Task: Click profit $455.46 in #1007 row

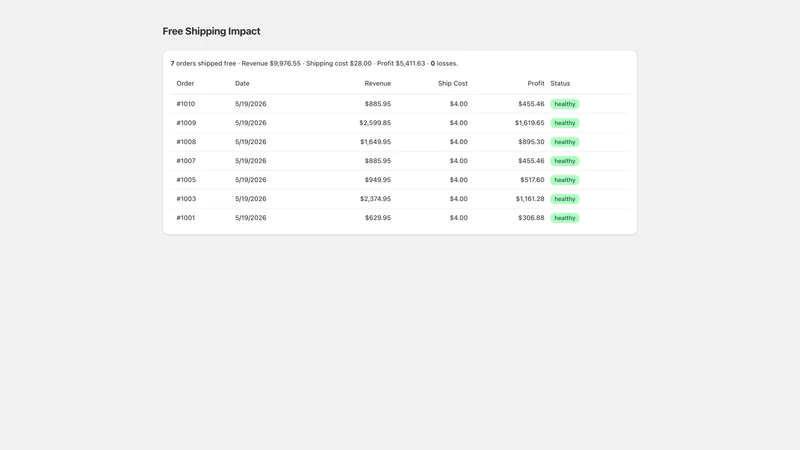Action: coord(531,161)
